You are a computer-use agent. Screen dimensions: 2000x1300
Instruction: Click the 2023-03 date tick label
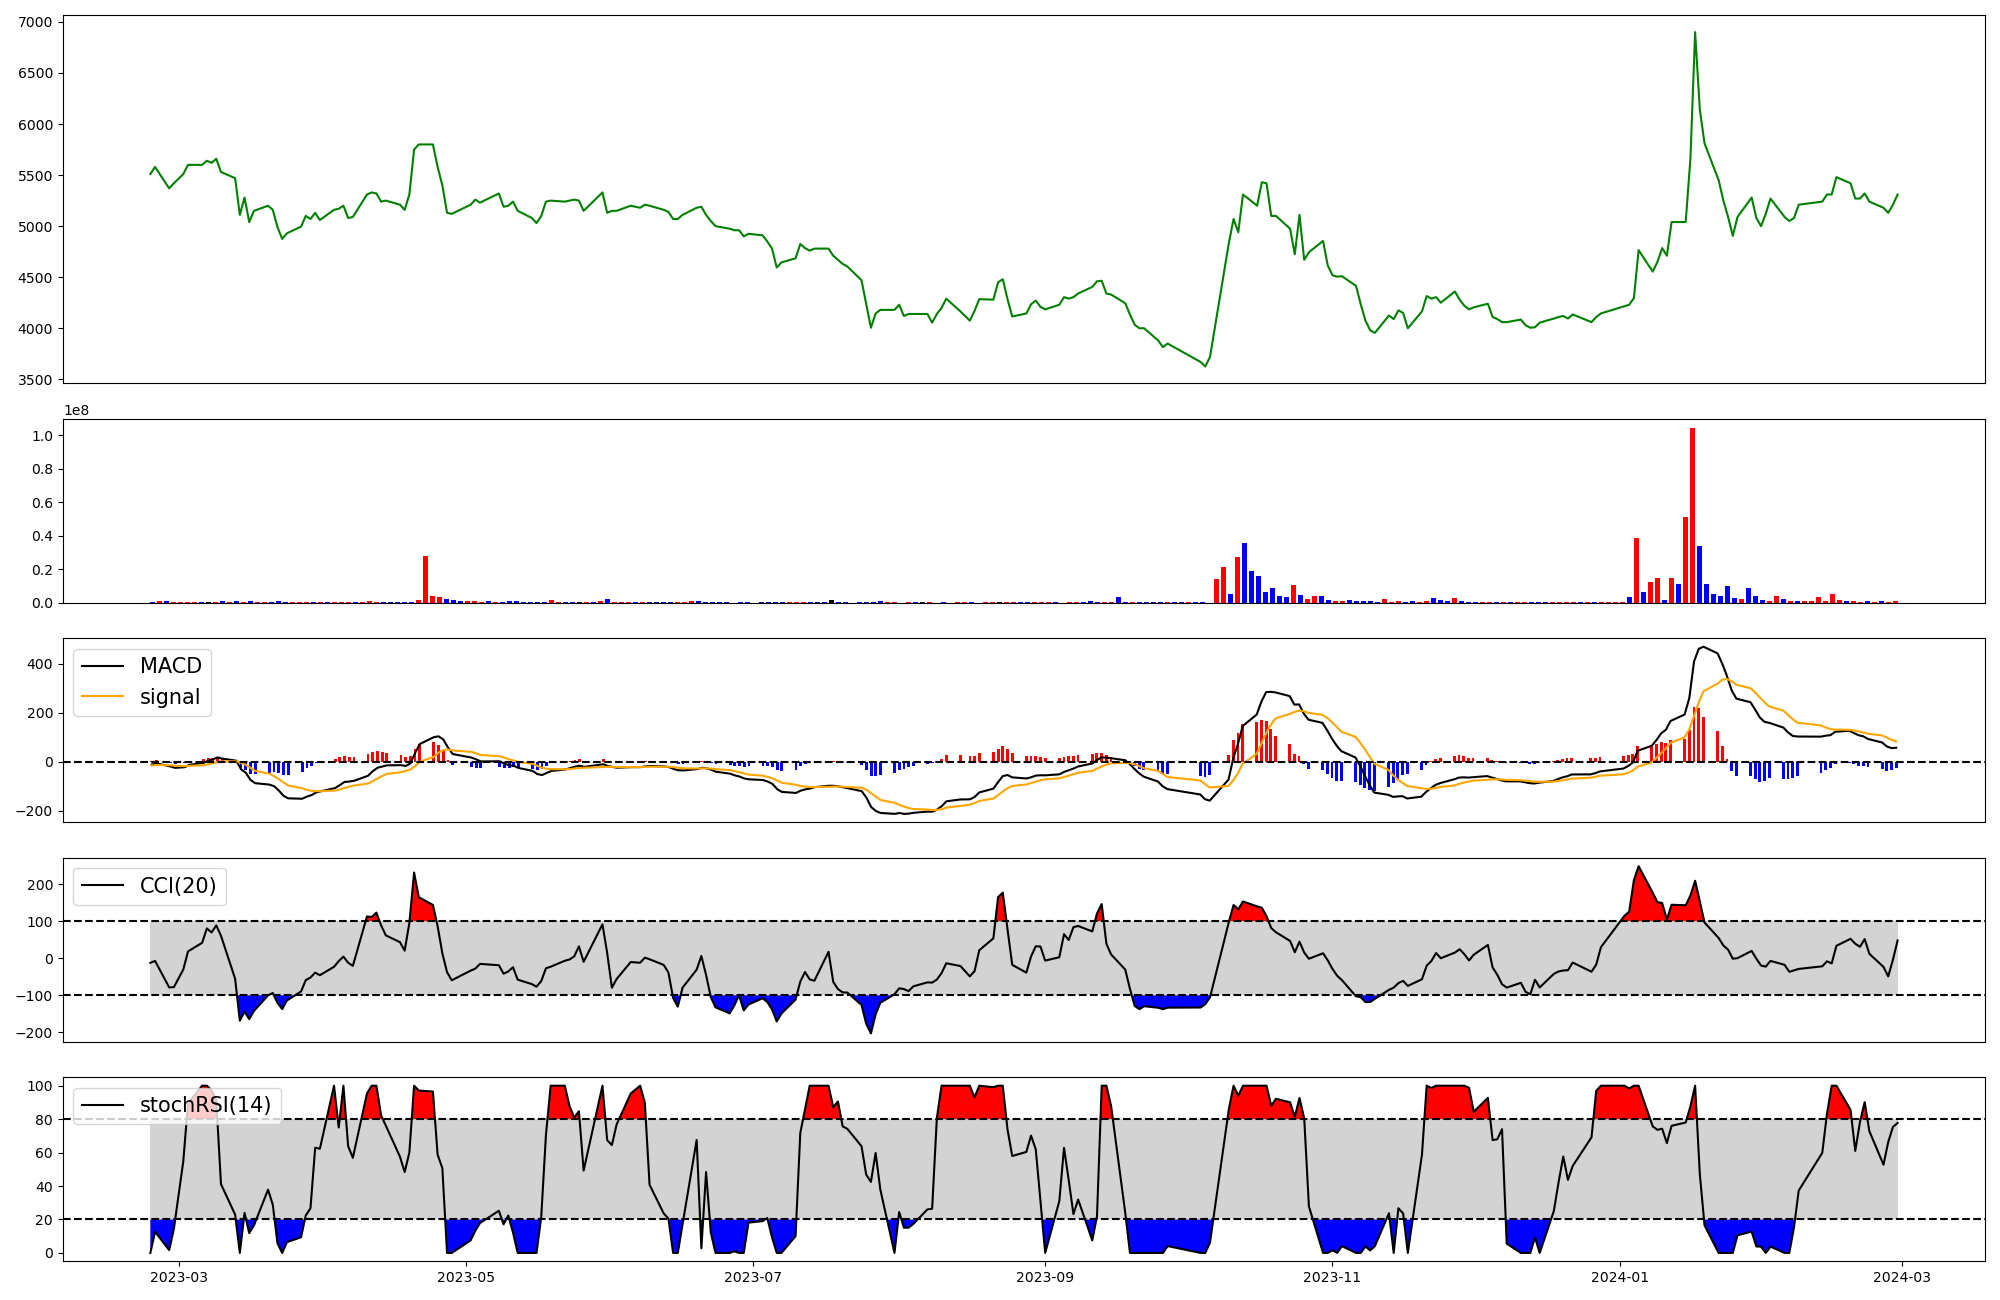(180, 1277)
